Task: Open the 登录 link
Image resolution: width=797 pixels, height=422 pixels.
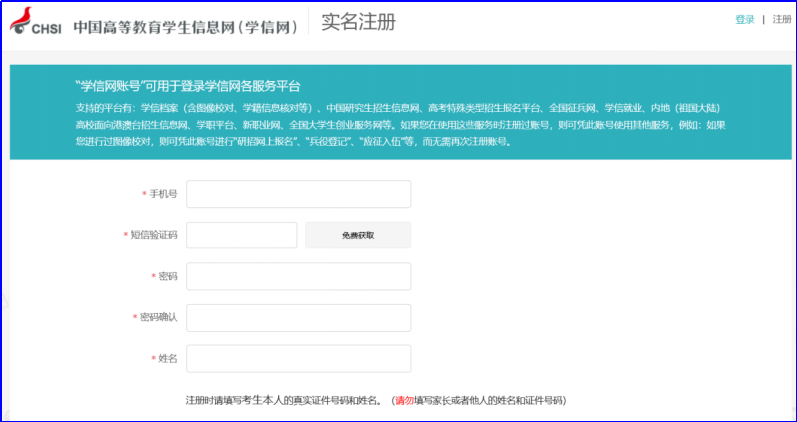Action: pyautogui.click(x=745, y=20)
